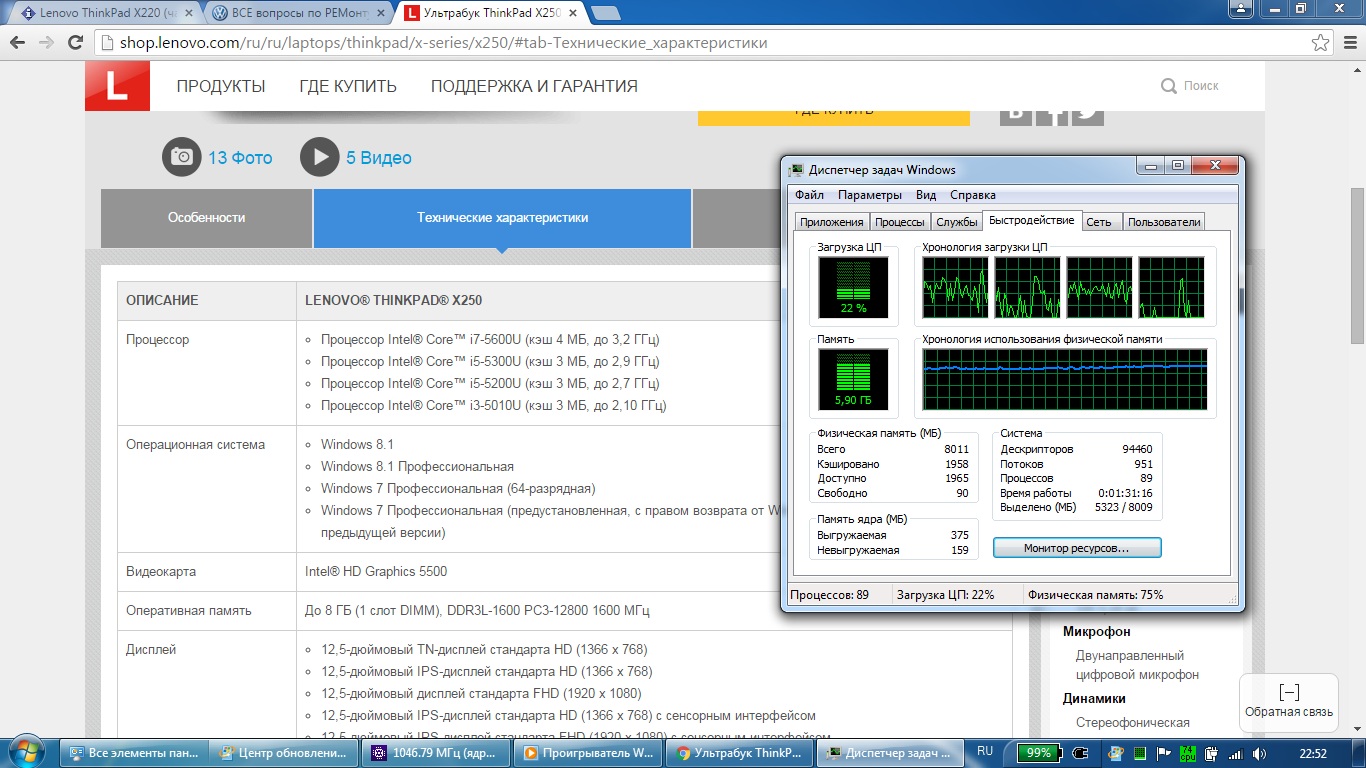Open the Параметры menu in Task Manager
Image resolution: width=1366 pixels, height=768 pixels.
tap(870, 195)
